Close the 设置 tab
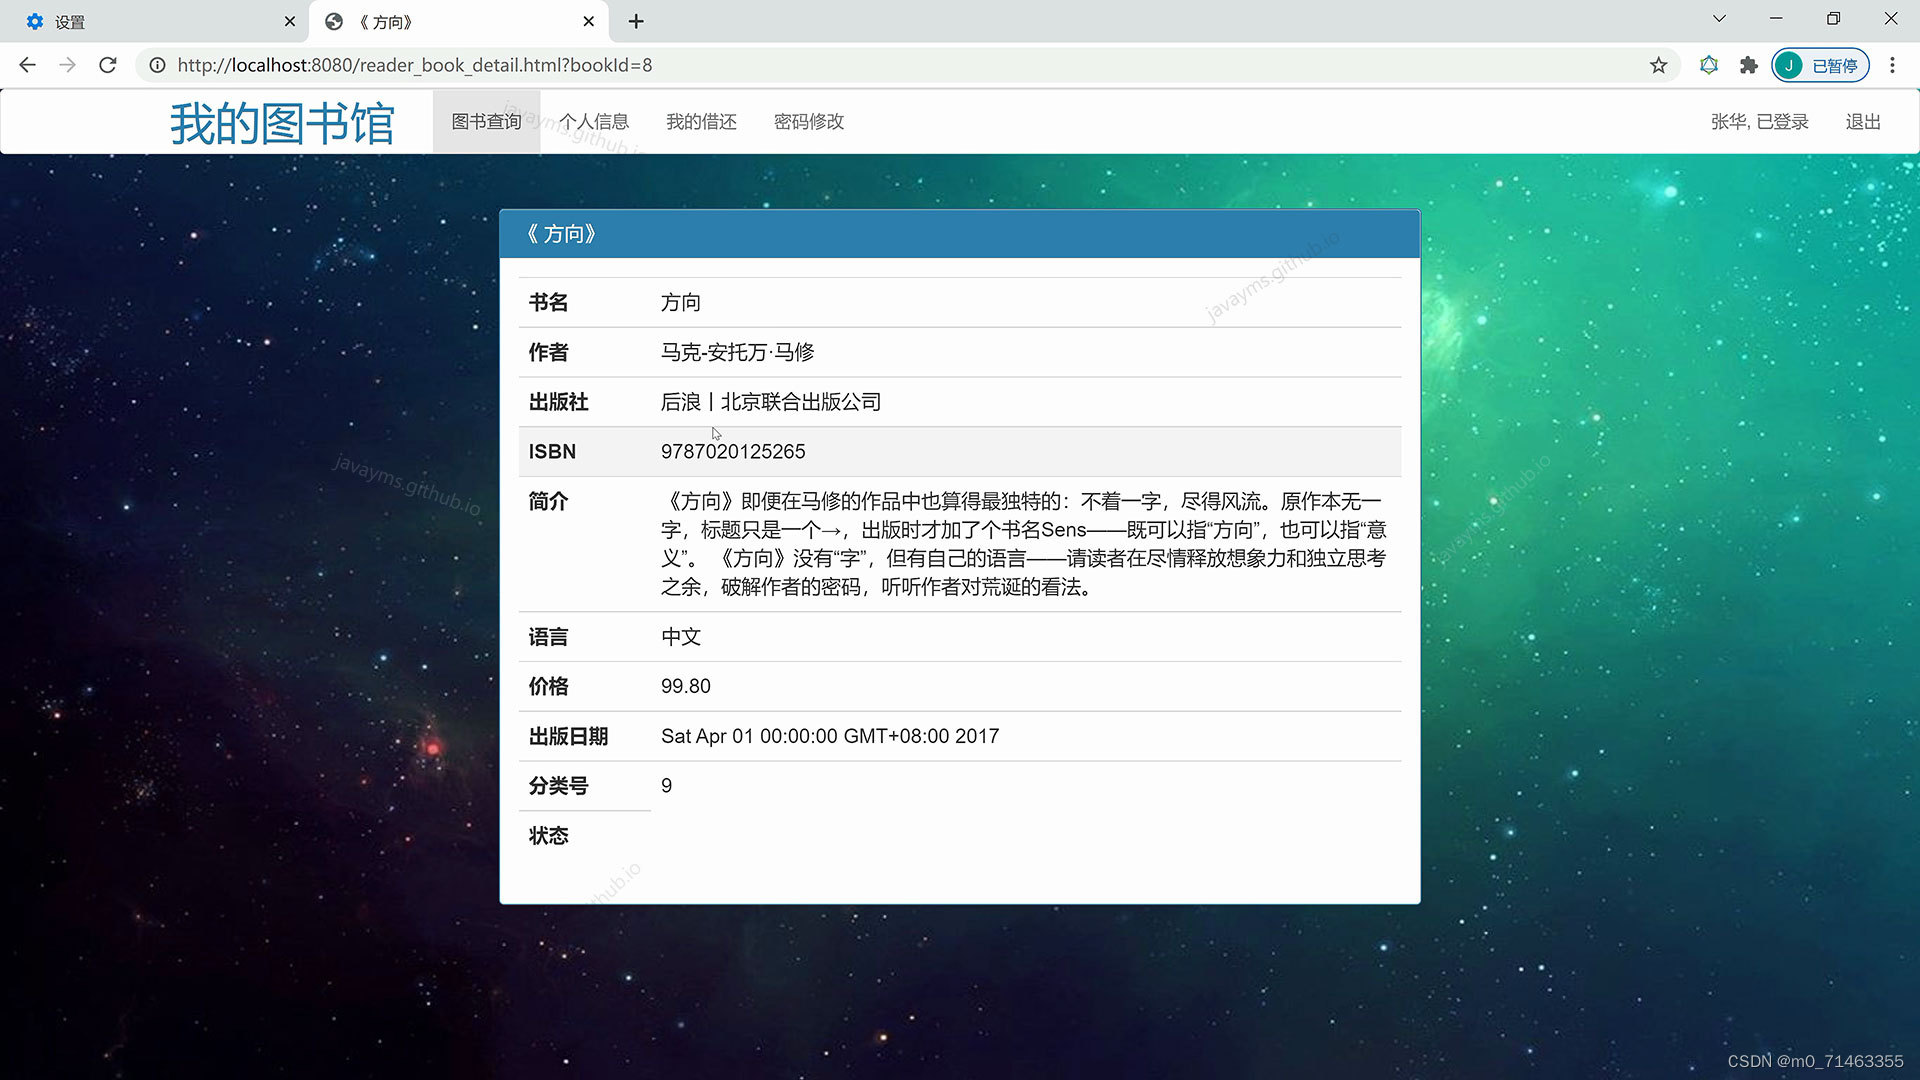The image size is (1920, 1080). pos(289,21)
